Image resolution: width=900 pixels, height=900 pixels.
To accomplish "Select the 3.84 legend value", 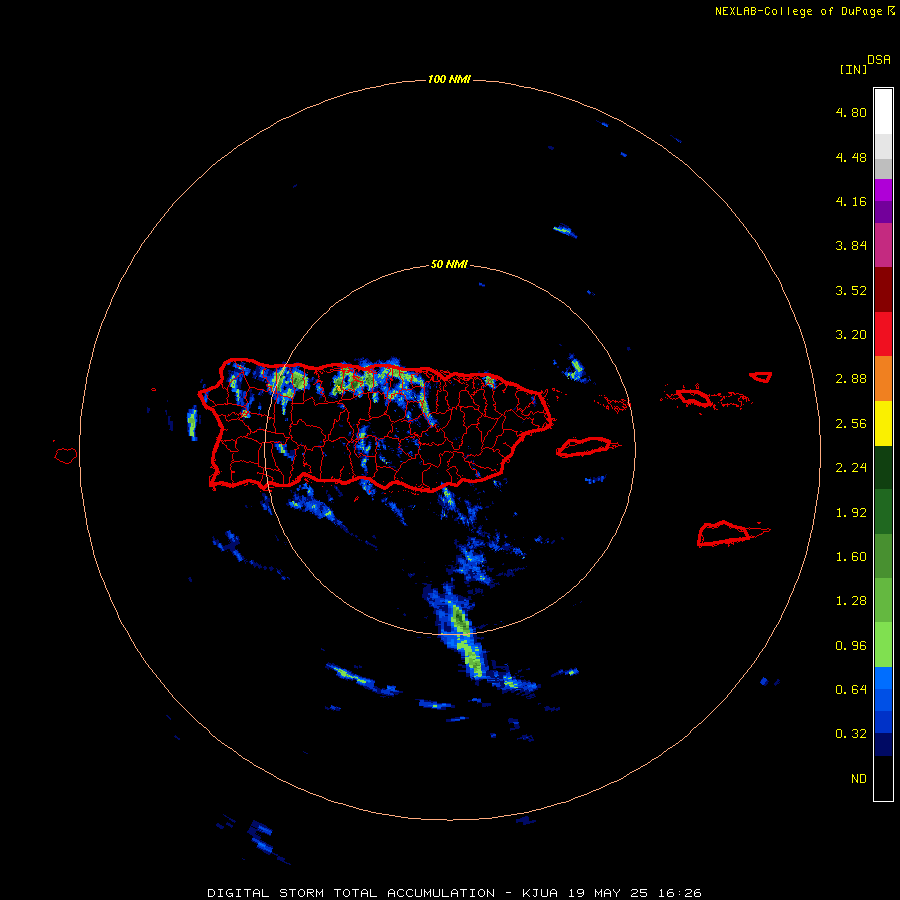I will point(851,246).
